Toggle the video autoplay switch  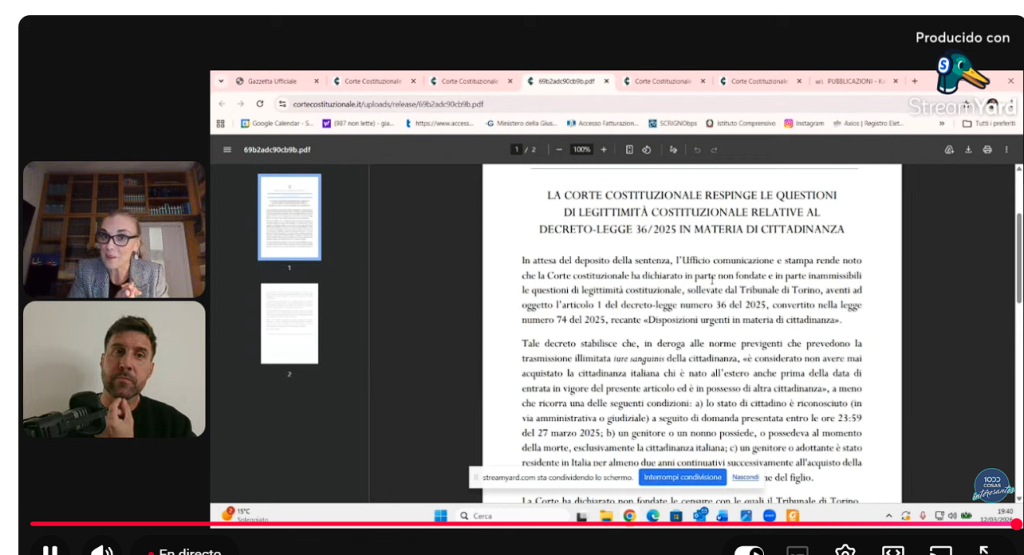(749, 549)
